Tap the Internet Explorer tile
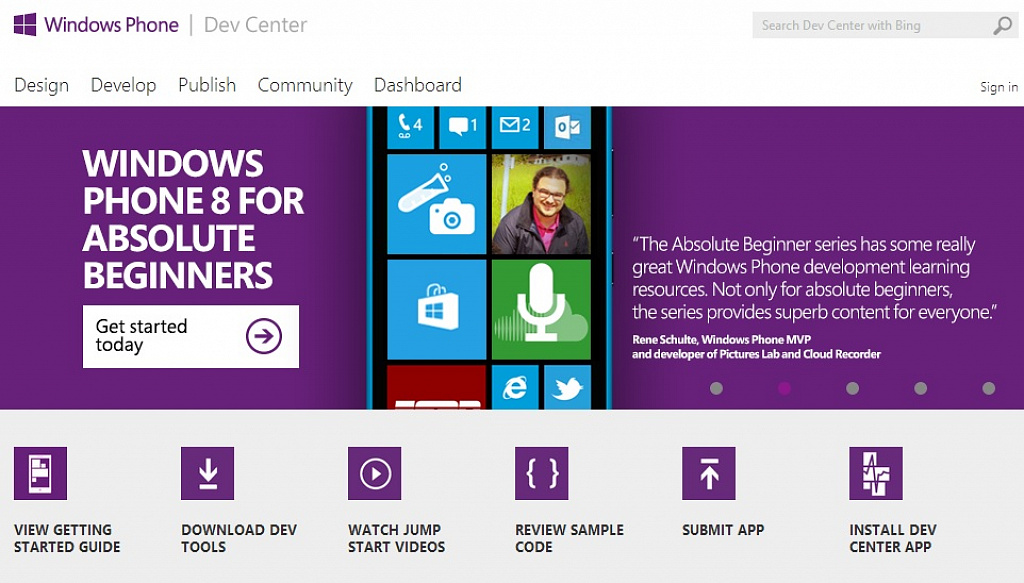 coord(515,387)
